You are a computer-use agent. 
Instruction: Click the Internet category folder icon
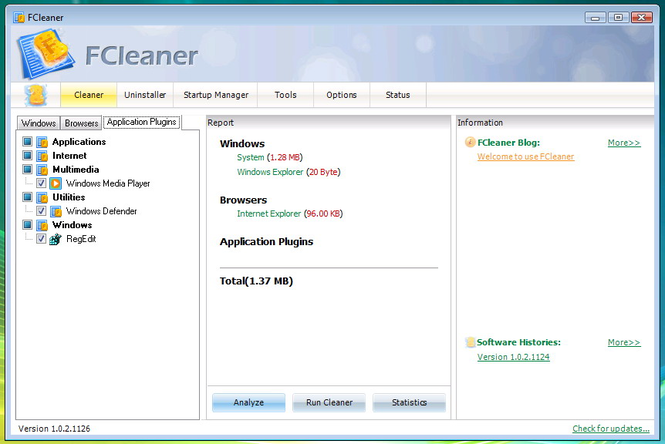42,156
